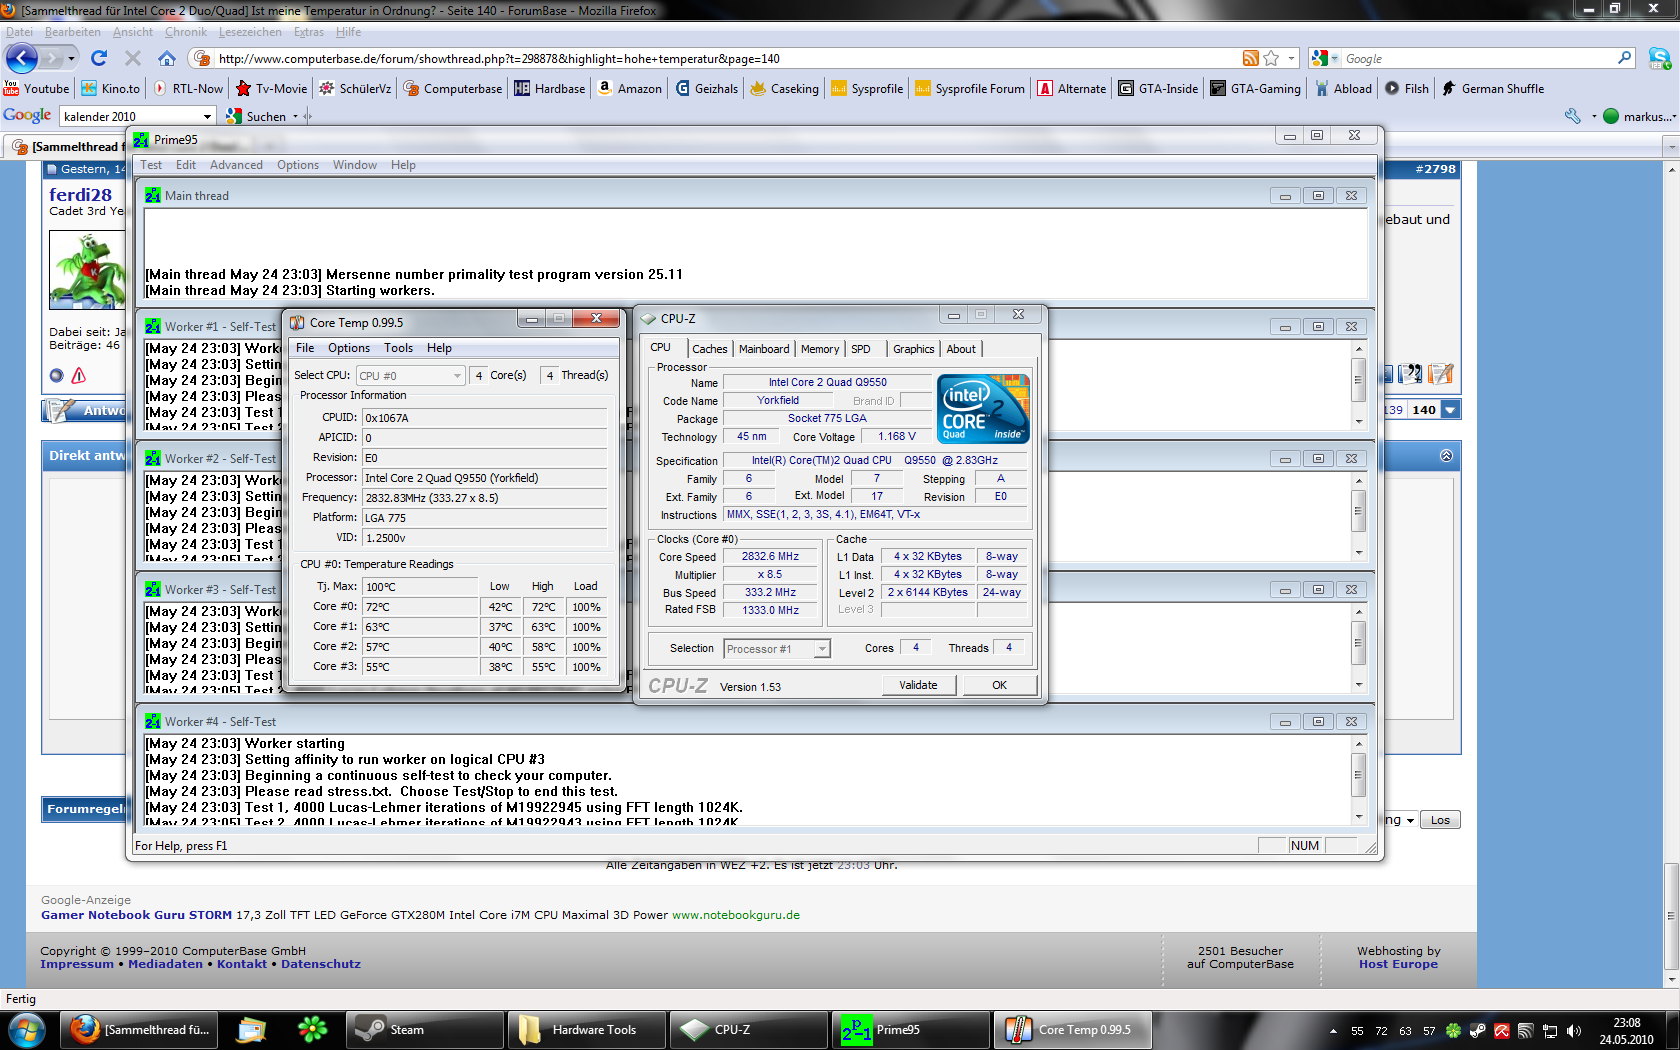Open Firefox home page icon

pos(167,58)
